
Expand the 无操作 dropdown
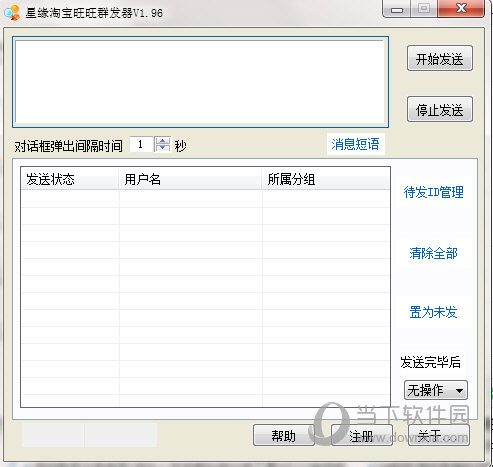point(436,390)
